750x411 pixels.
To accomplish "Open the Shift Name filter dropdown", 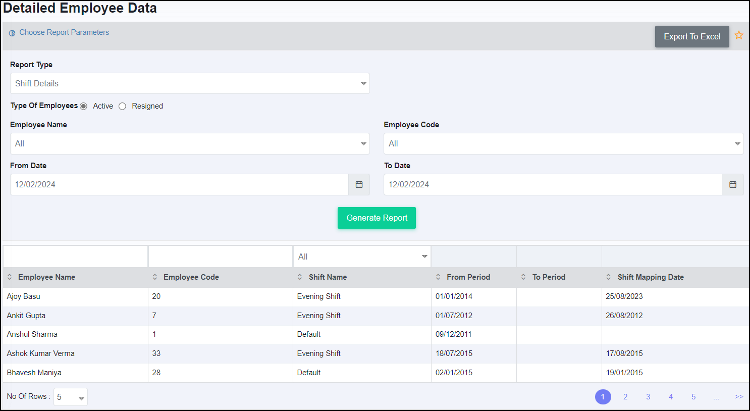I will [x=361, y=256].
